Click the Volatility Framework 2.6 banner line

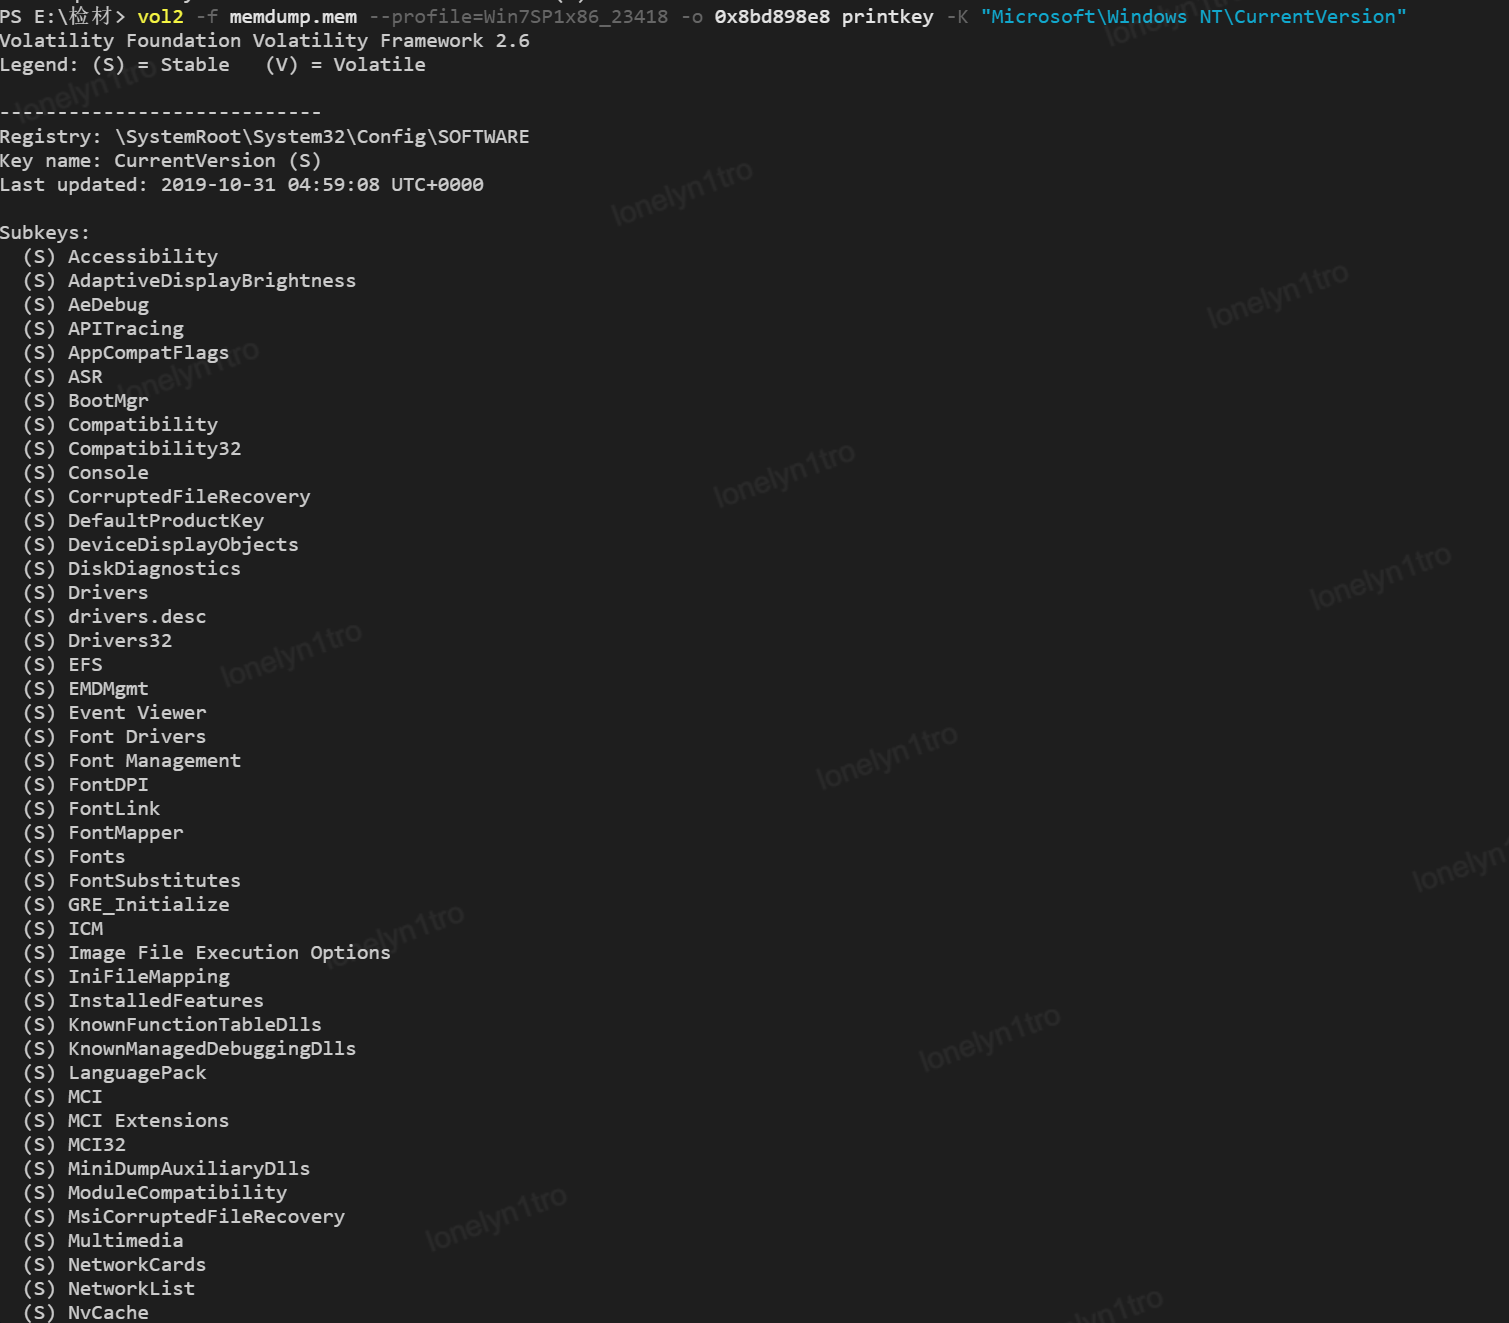[265, 41]
